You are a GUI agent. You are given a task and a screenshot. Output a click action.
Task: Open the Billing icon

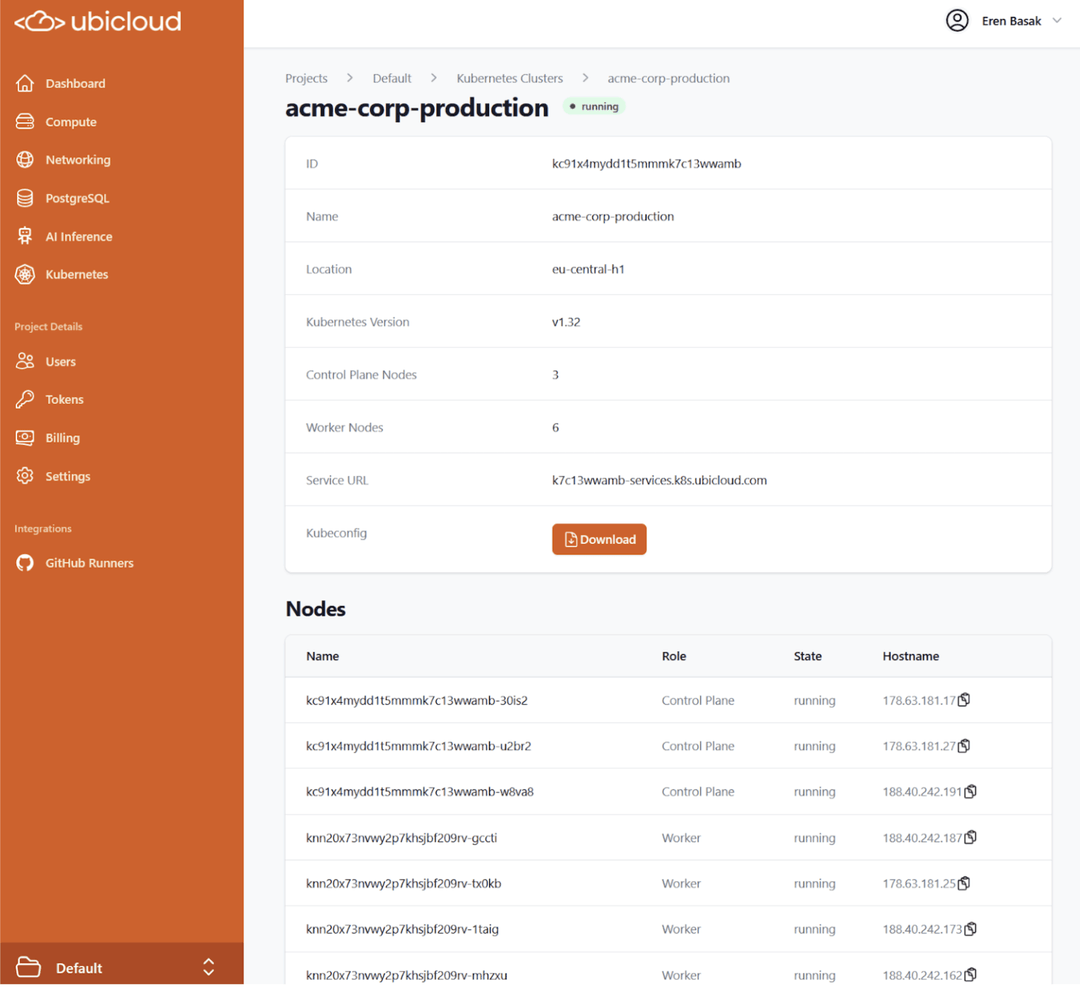pos(25,438)
